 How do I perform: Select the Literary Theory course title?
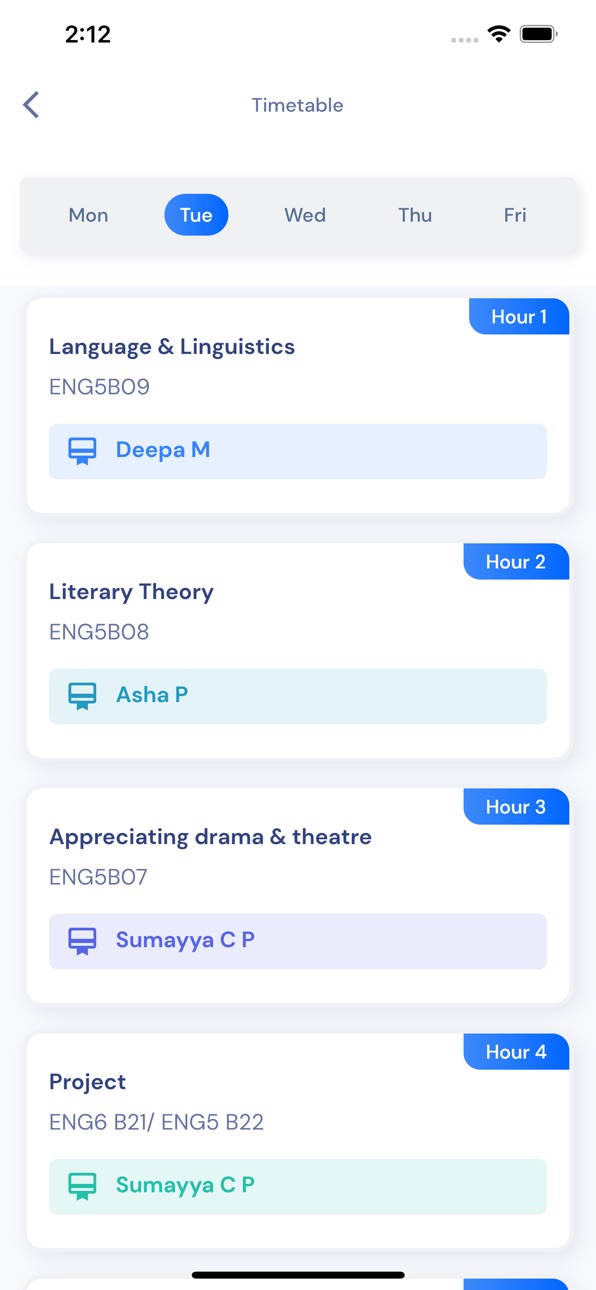[x=131, y=592]
